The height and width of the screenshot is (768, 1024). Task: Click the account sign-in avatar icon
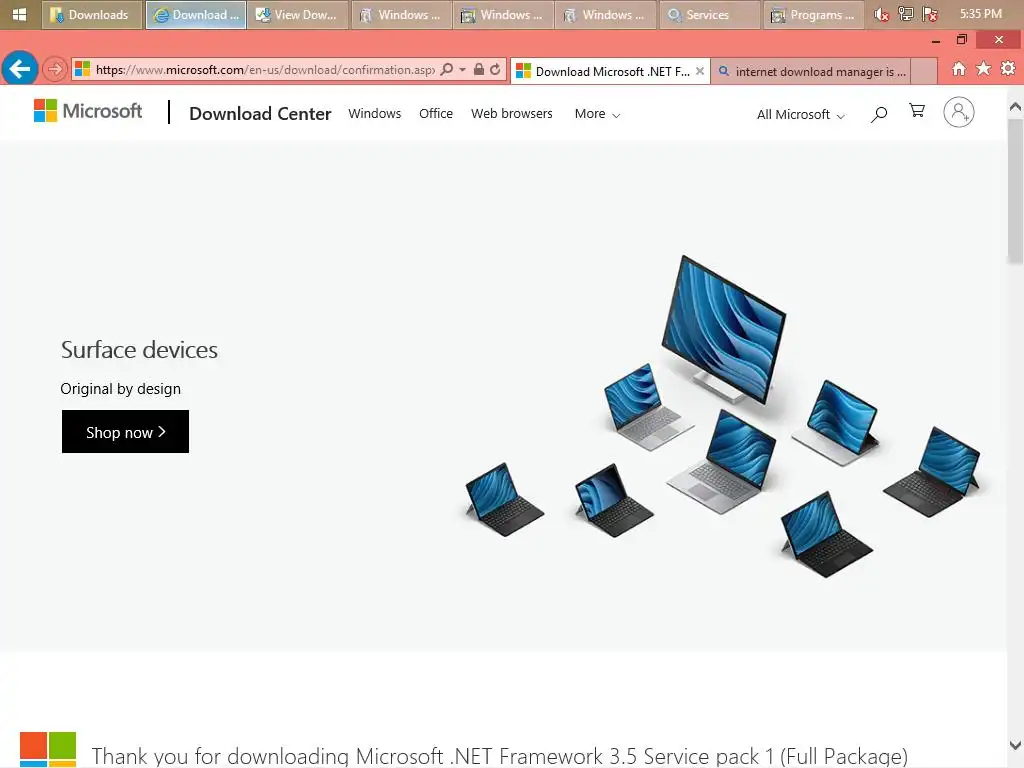pyautogui.click(x=959, y=112)
